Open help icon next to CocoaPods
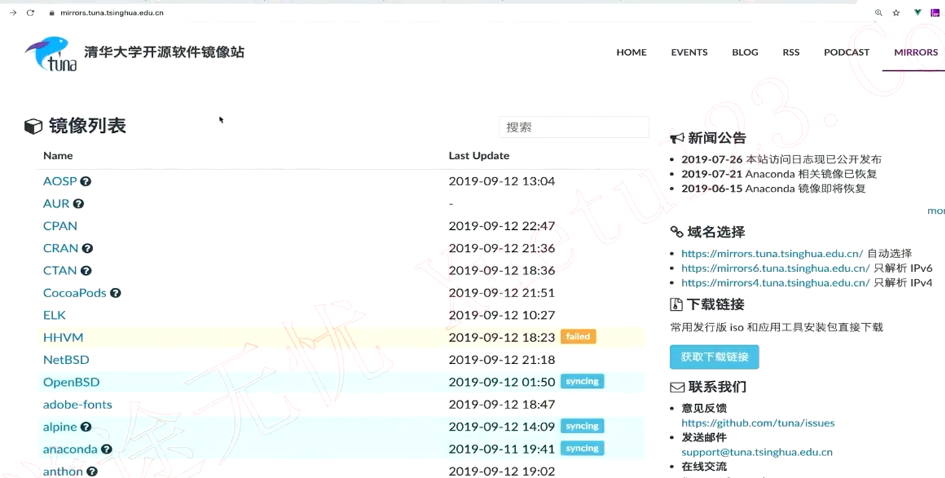The height and width of the screenshot is (478, 945). tap(115, 293)
